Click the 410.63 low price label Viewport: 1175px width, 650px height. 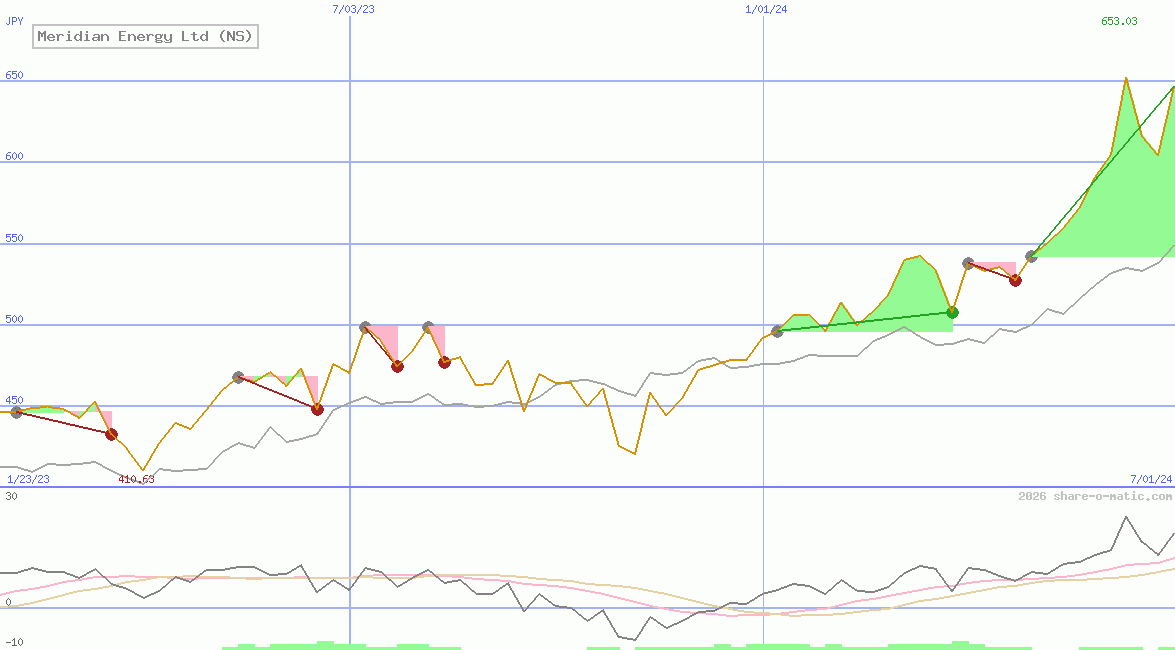point(137,480)
